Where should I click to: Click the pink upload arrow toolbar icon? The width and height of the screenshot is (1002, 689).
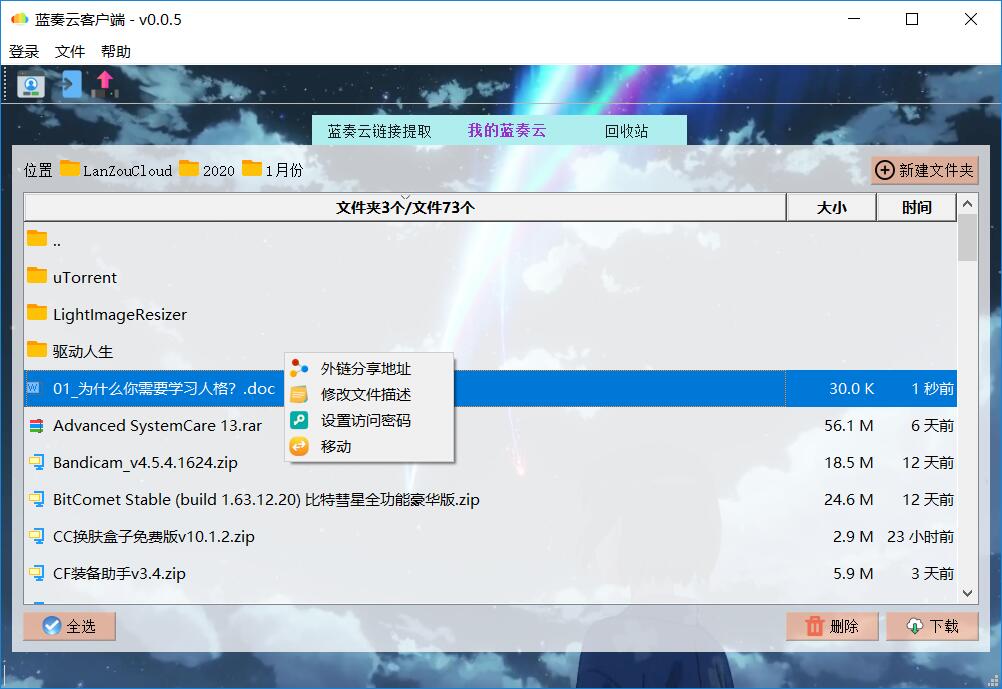pos(104,84)
